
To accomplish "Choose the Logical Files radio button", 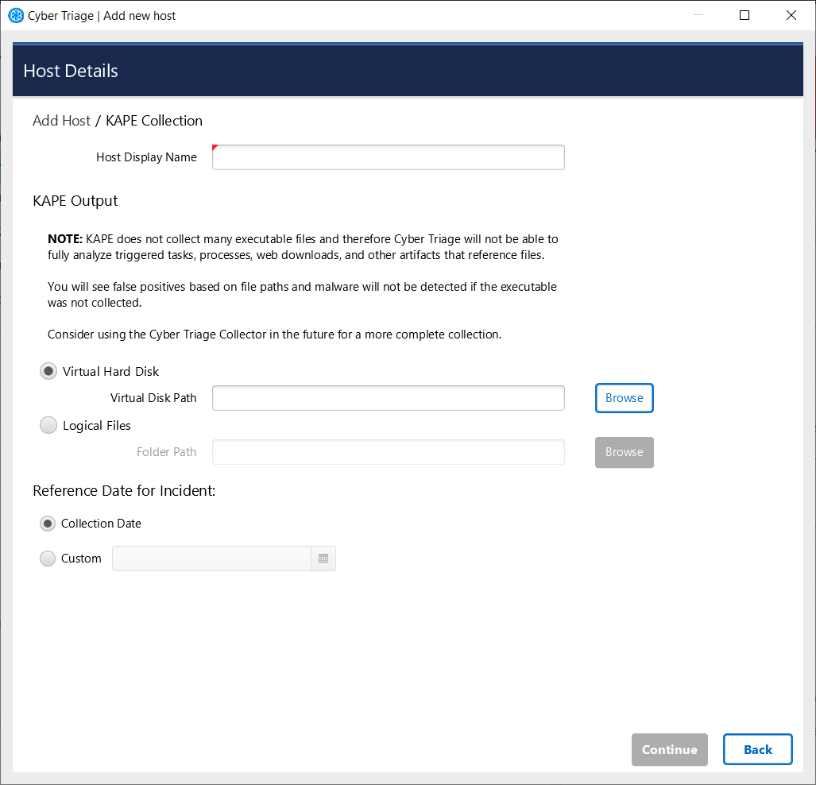I will pos(48,425).
